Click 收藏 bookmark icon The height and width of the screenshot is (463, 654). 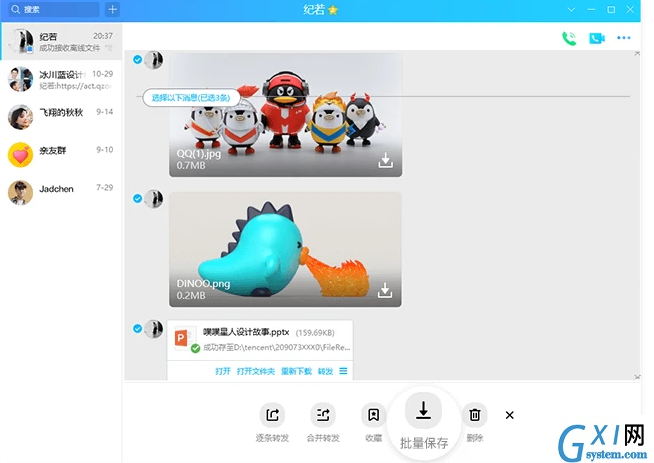[x=373, y=415]
